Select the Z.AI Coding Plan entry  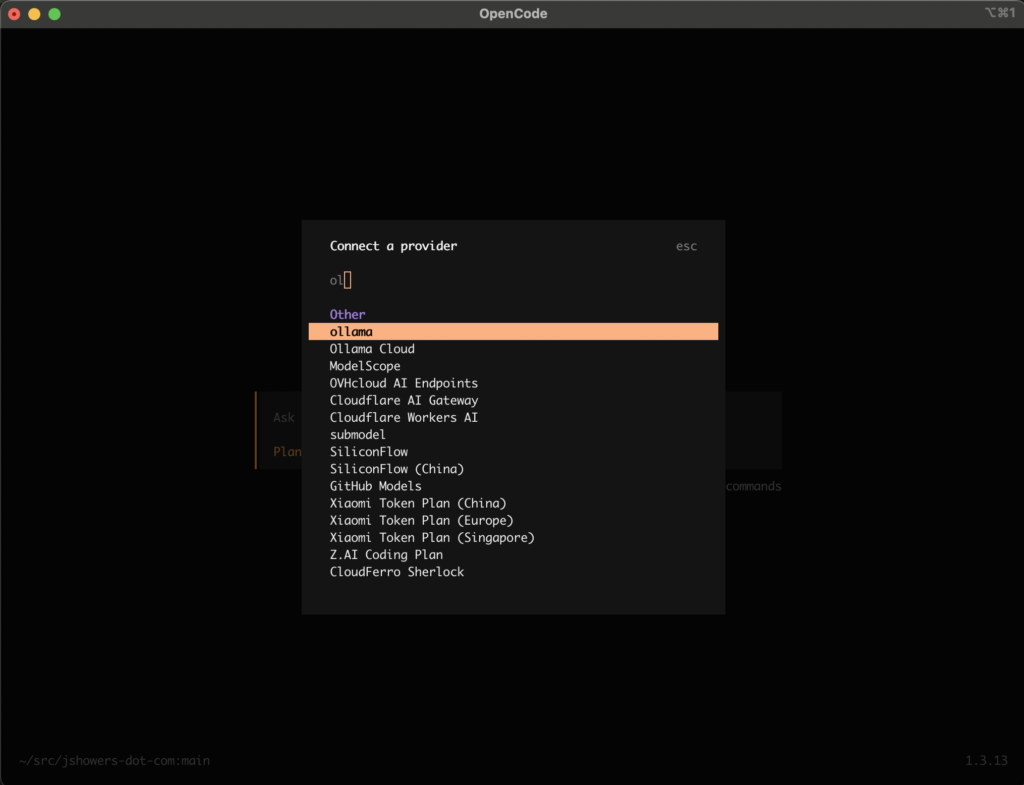click(386, 555)
